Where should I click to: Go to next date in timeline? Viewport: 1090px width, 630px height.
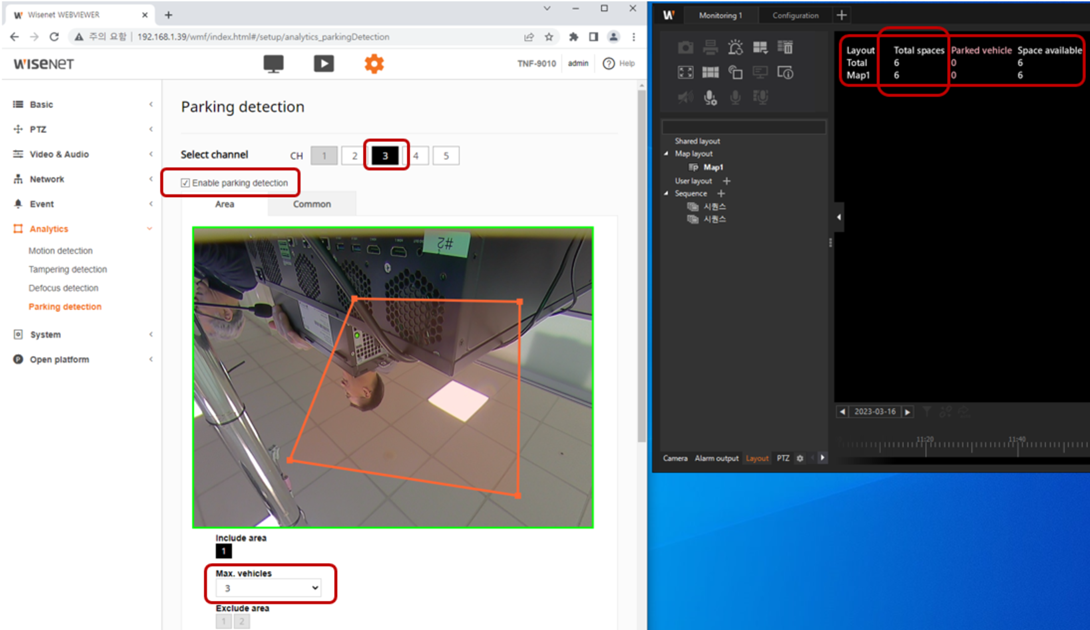[908, 412]
